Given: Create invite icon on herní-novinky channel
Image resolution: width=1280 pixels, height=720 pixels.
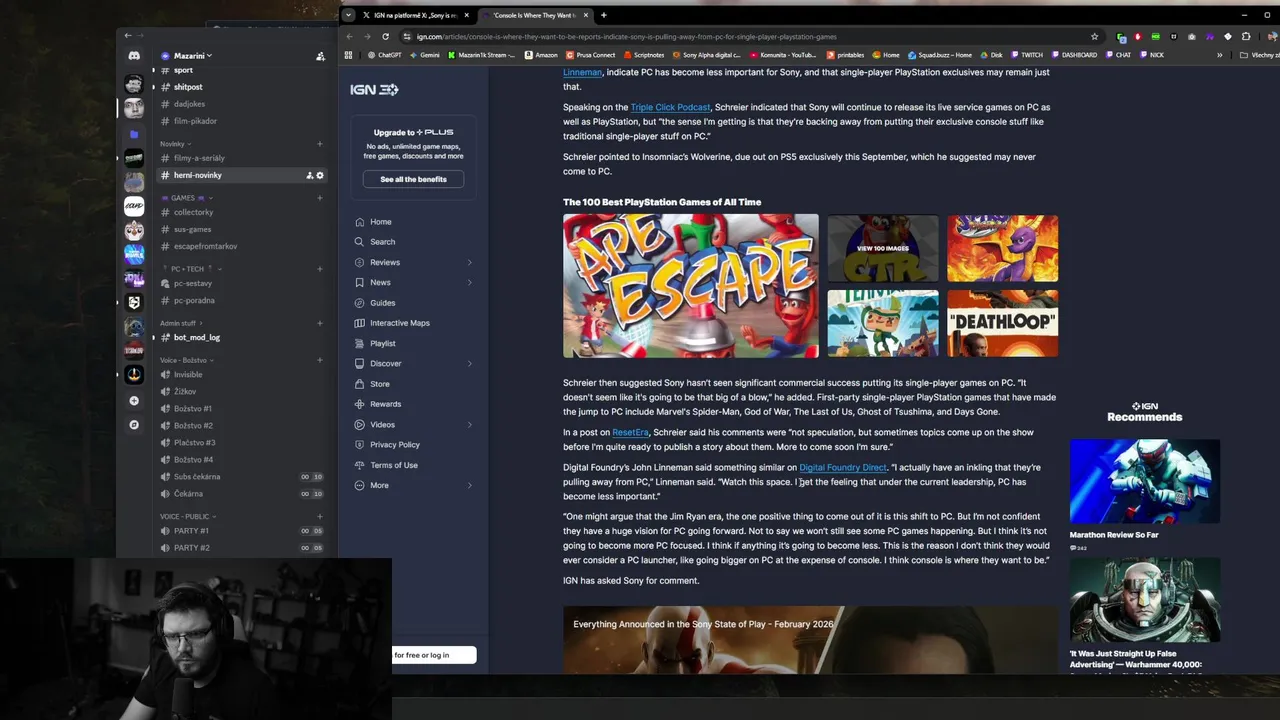Looking at the screenshot, I should (x=310, y=175).
